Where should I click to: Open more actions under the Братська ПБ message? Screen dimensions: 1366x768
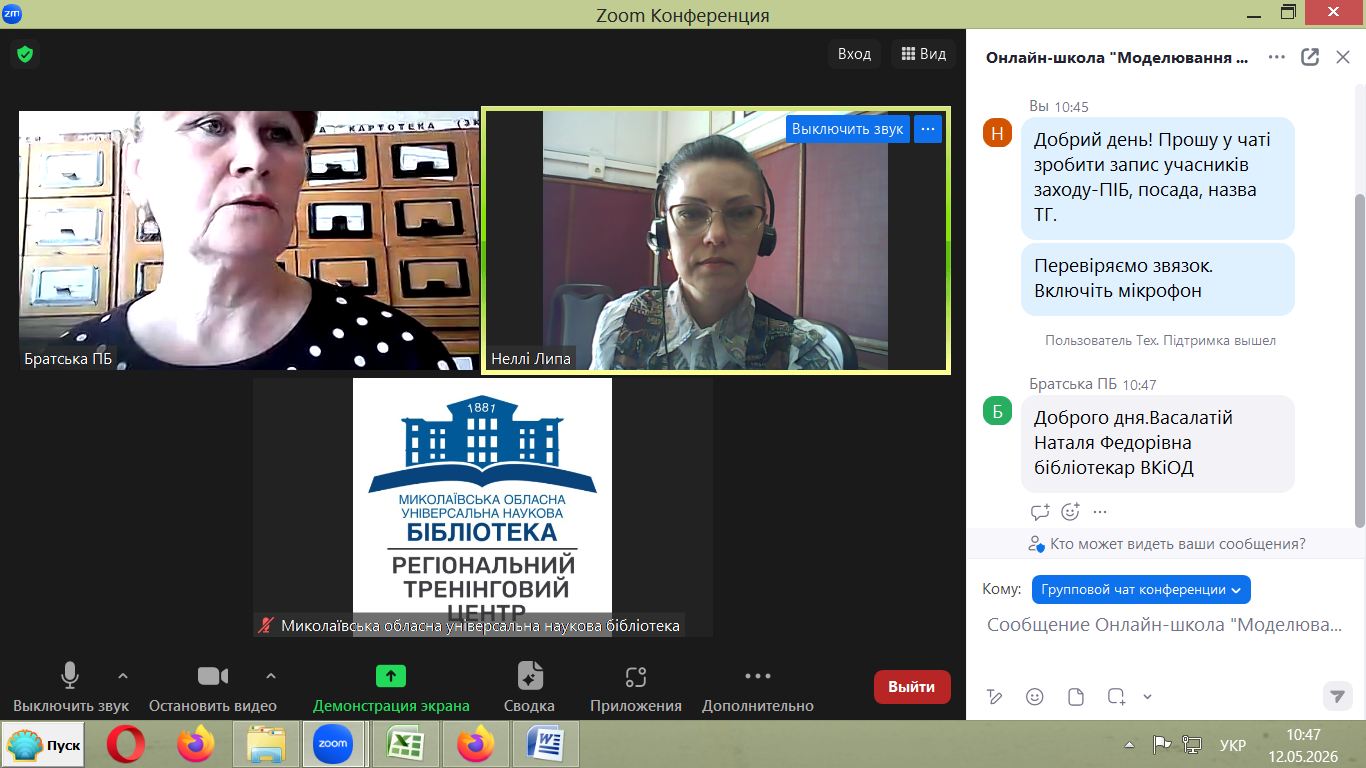click(x=1100, y=512)
